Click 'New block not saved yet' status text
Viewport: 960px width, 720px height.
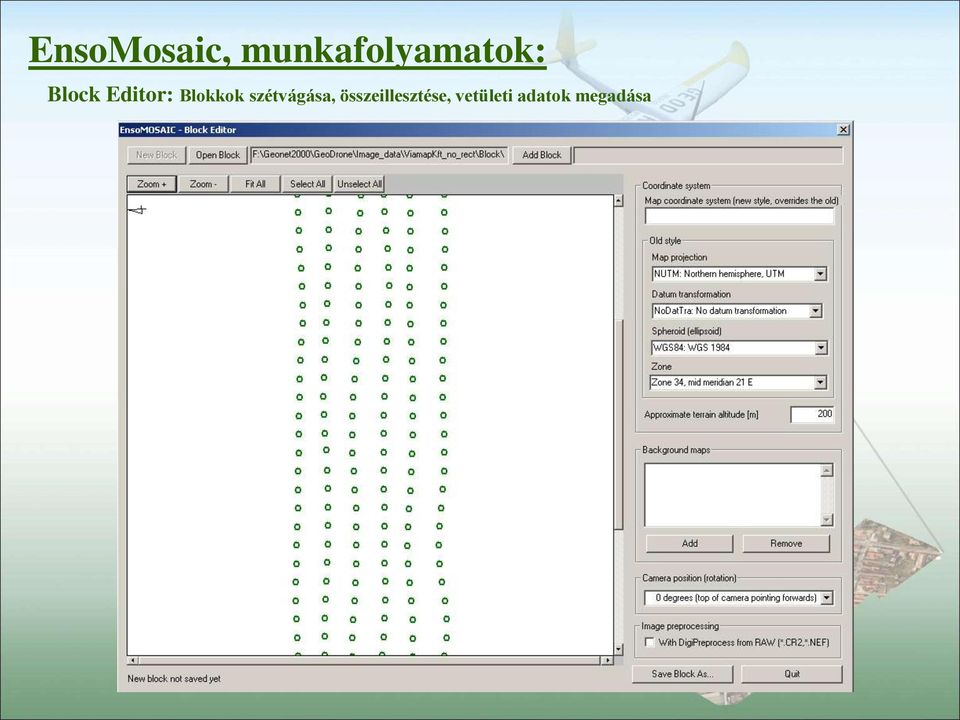174,678
